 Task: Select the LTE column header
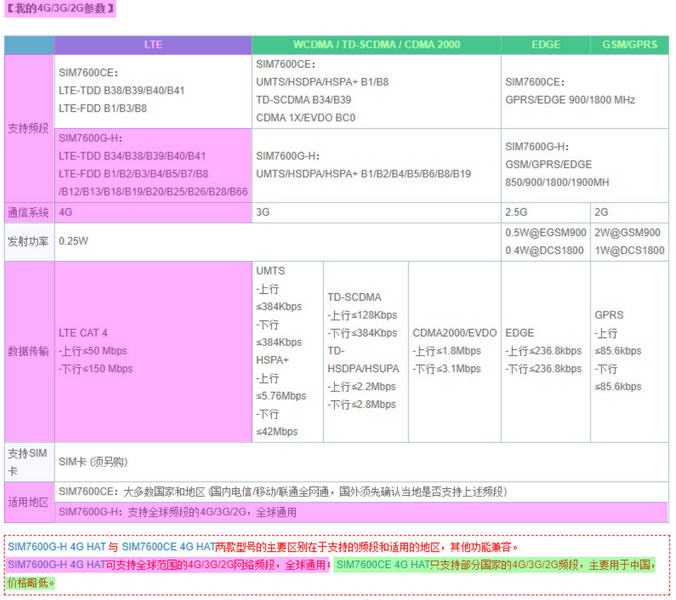pos(153,45)
